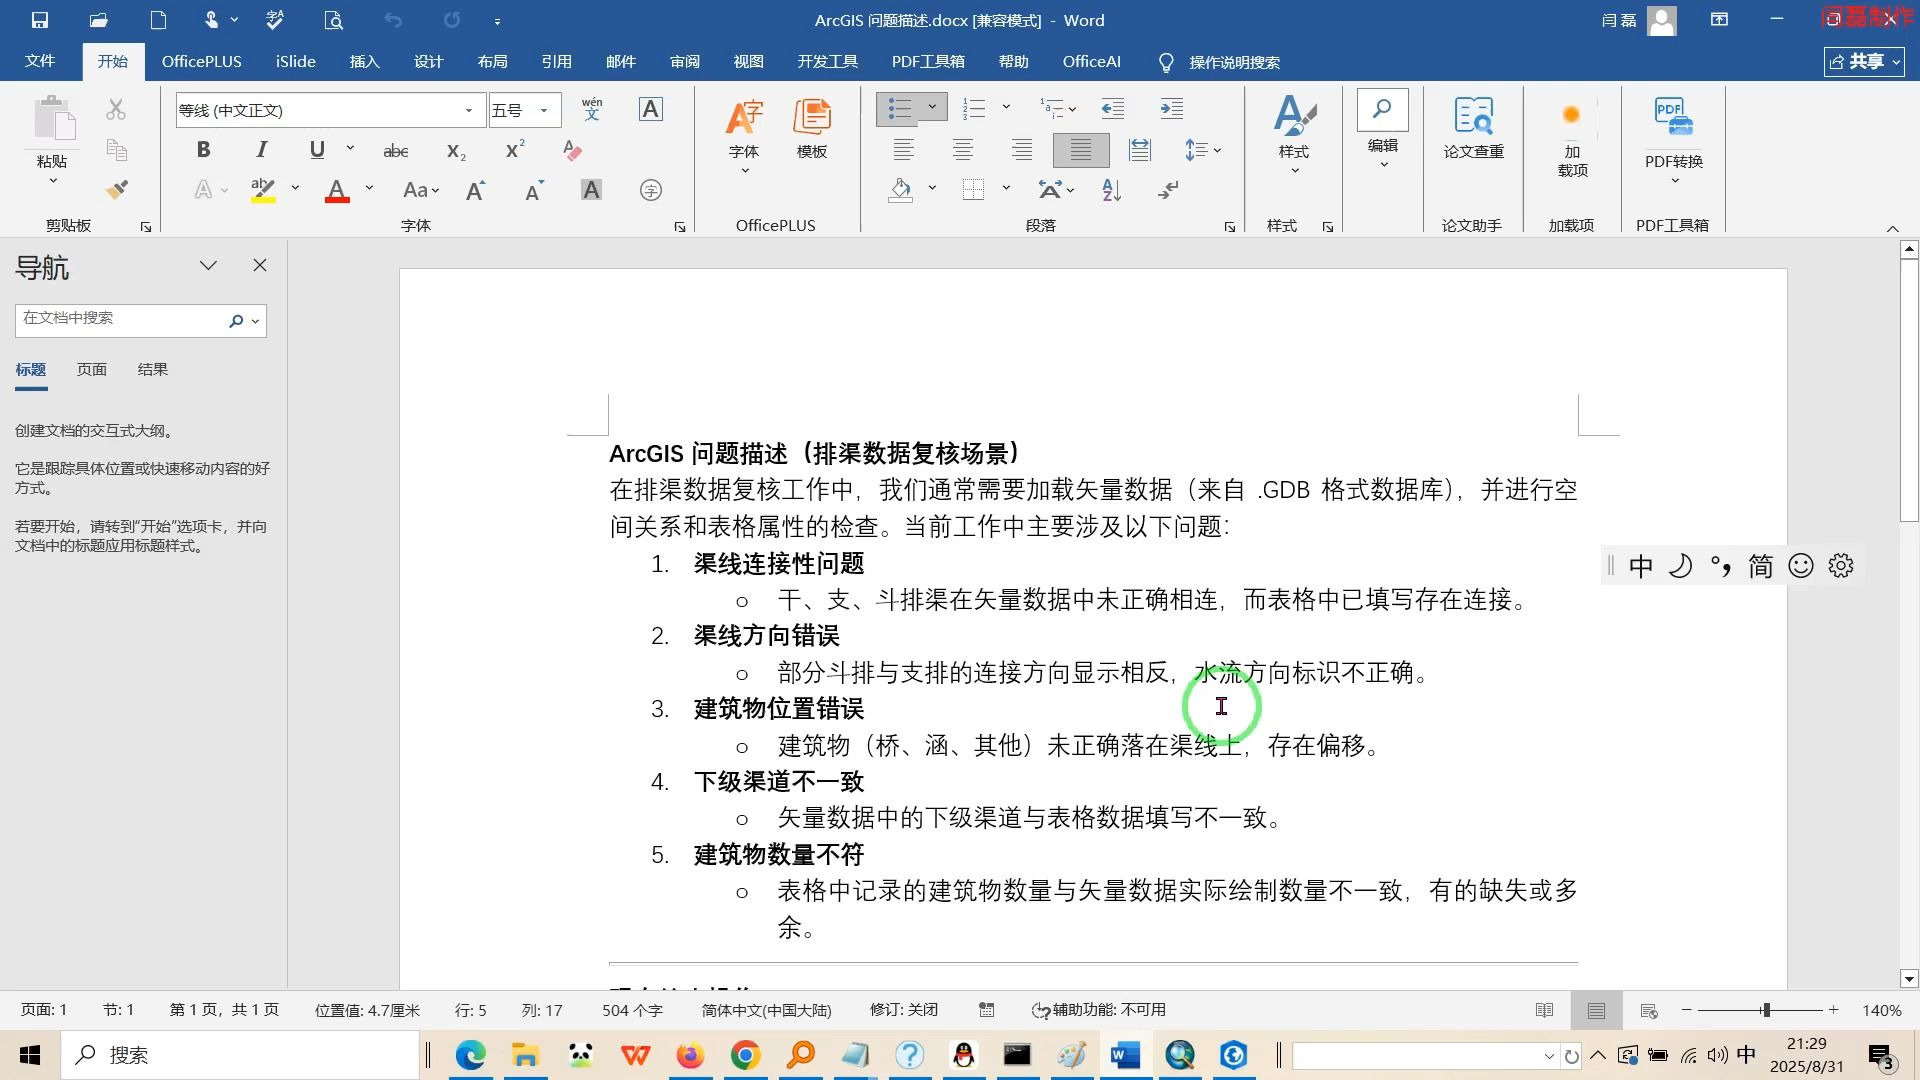Switch to 布局 ribbon tab

click(492, 61)
